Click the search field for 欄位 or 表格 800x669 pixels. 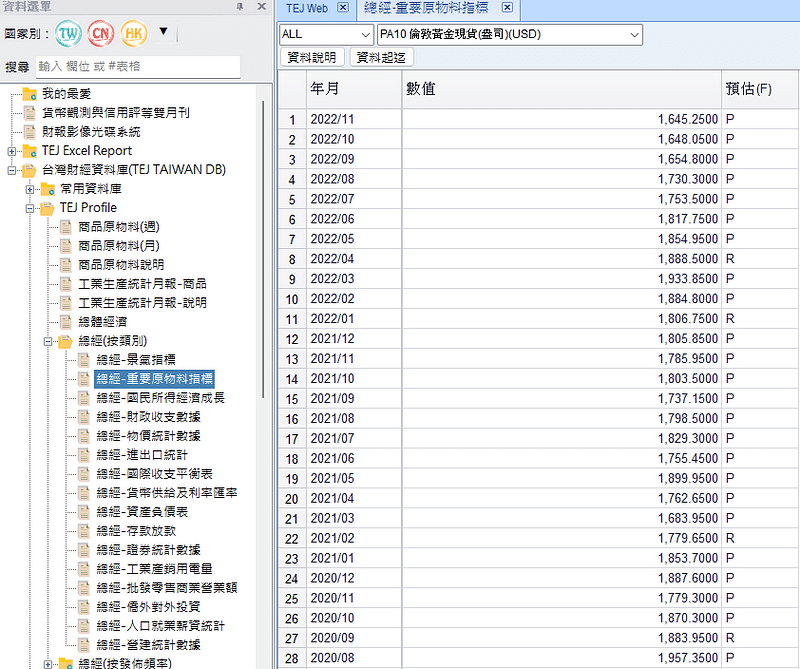pos(138,66)
